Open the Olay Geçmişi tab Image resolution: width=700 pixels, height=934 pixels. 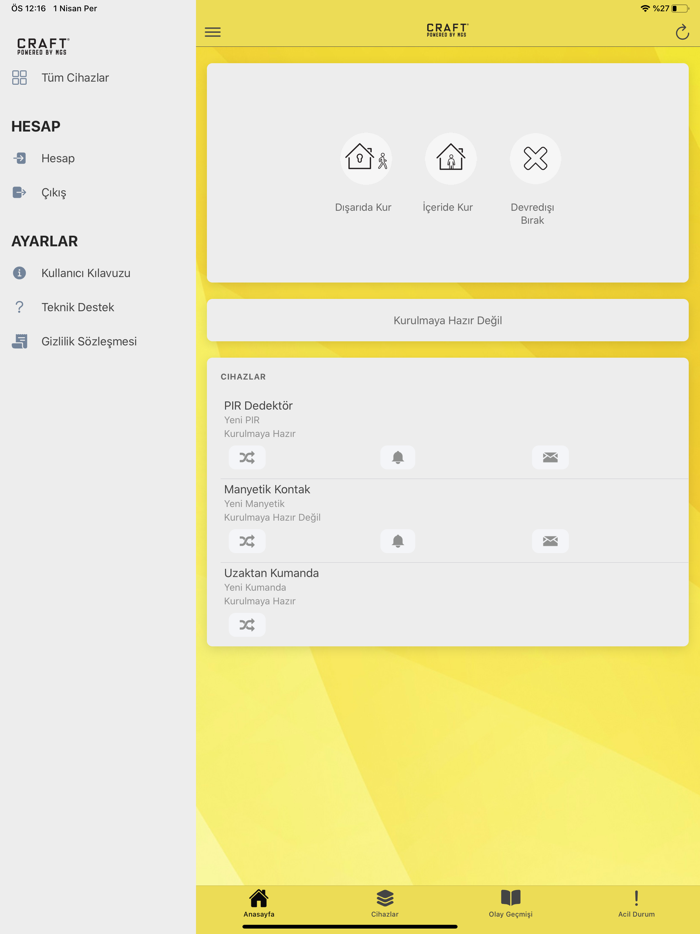tap(511, 903)
